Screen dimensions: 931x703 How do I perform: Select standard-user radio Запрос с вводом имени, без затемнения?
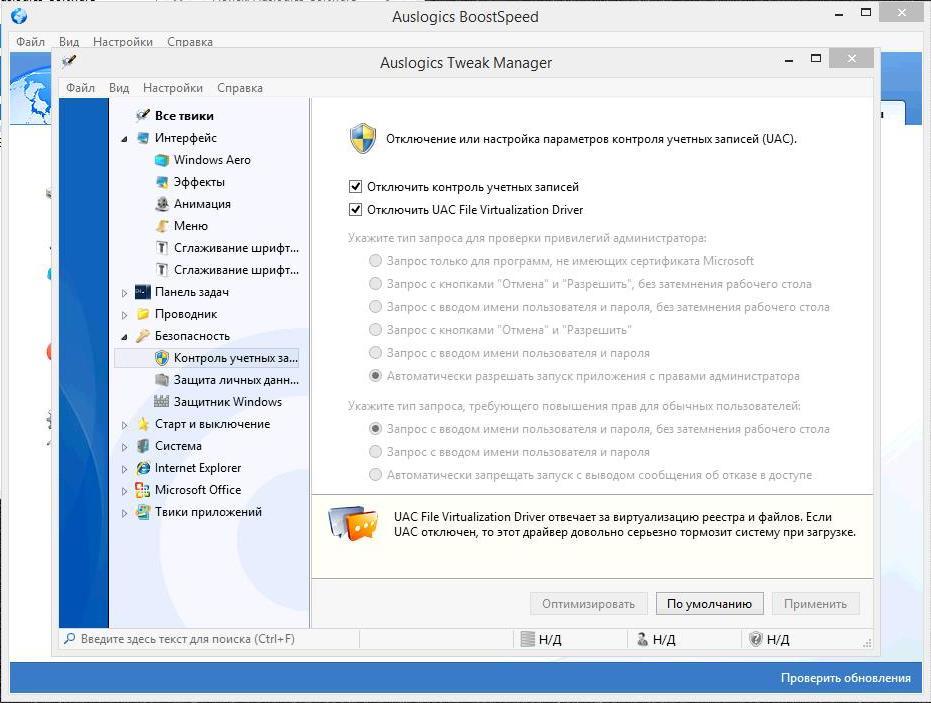(375, 429)
